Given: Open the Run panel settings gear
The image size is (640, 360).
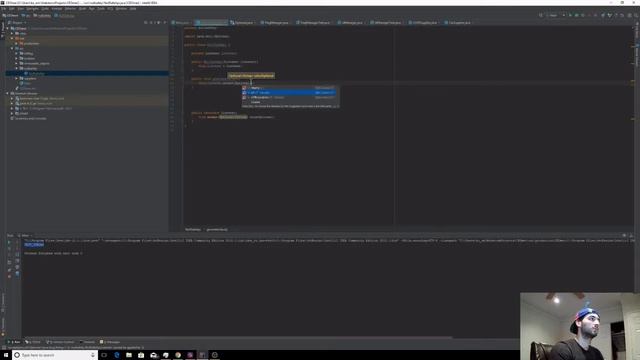Looking at the screenshot, I should click(624, 236).
